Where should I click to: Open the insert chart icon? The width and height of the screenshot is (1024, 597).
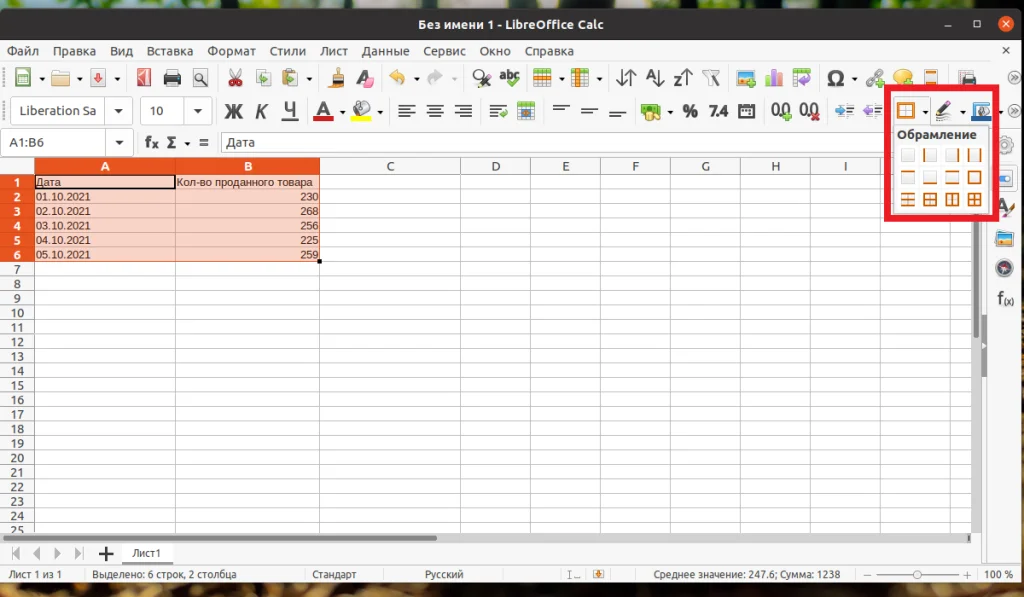(772, 78)
